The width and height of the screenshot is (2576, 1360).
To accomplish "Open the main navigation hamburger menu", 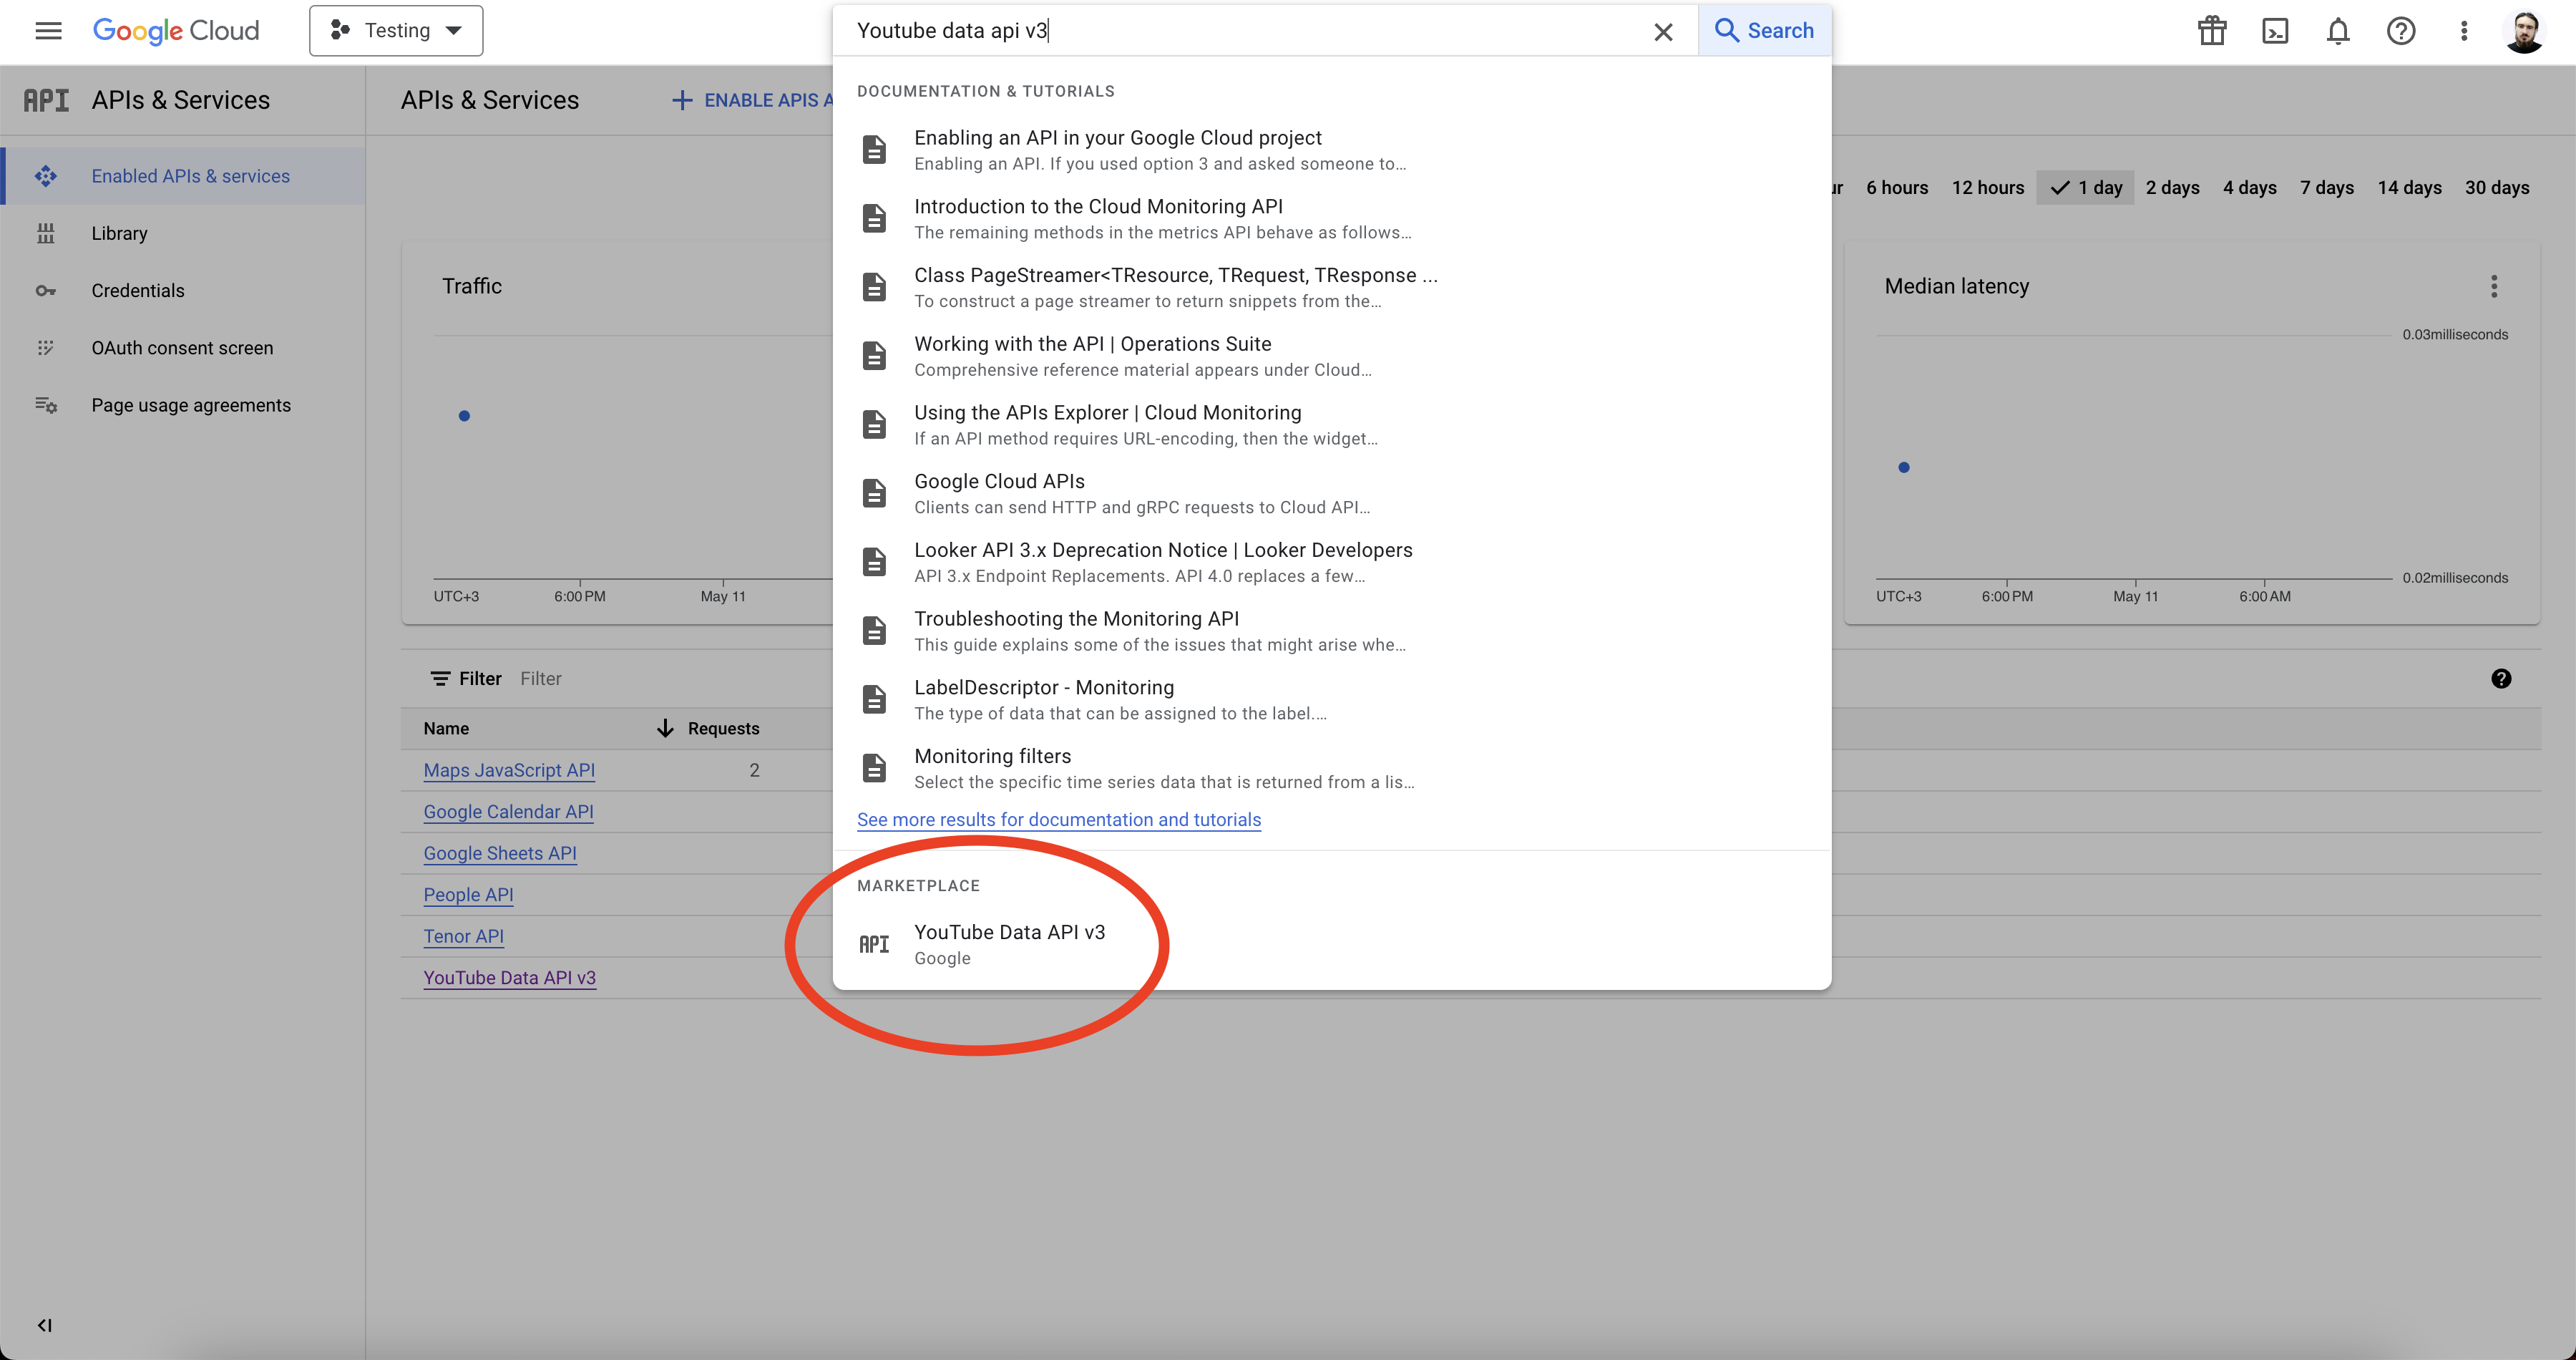I will click(48, 31).
